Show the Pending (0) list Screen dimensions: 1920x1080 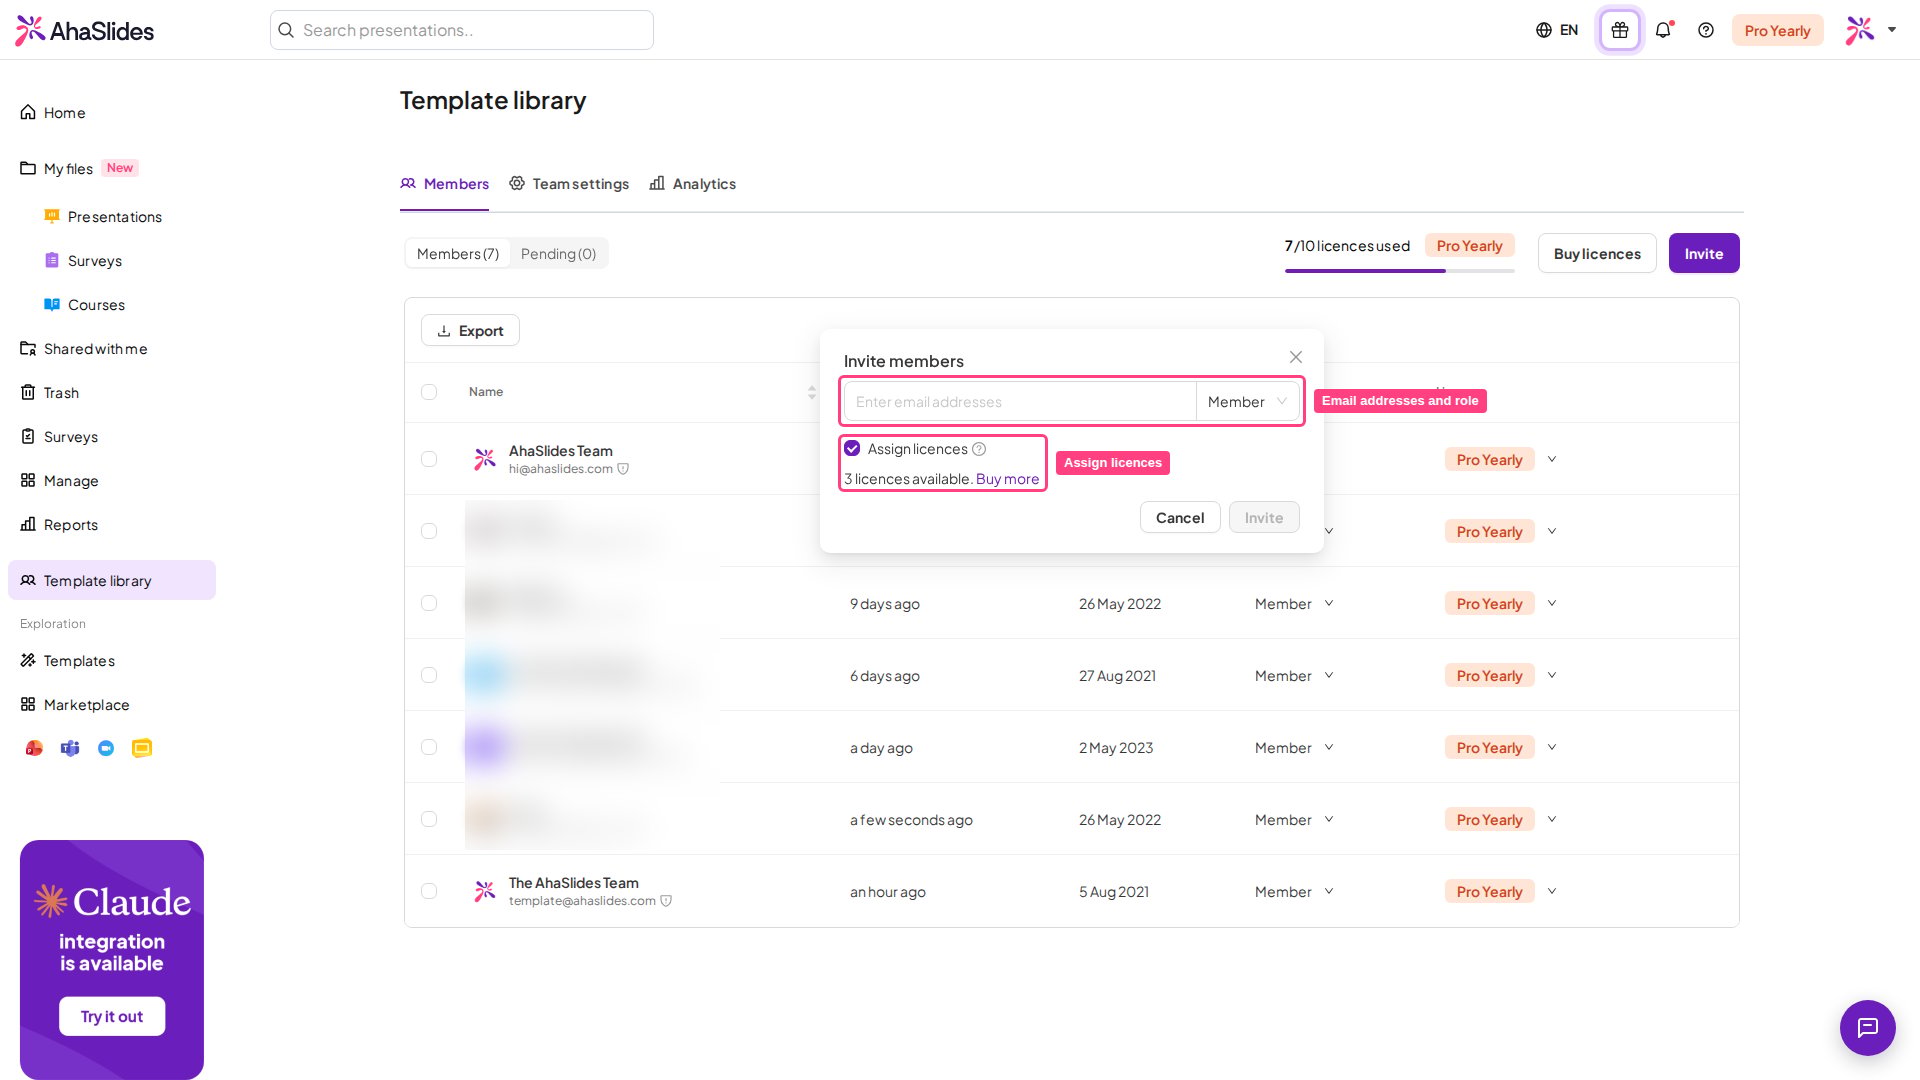(x=558, y=254)
